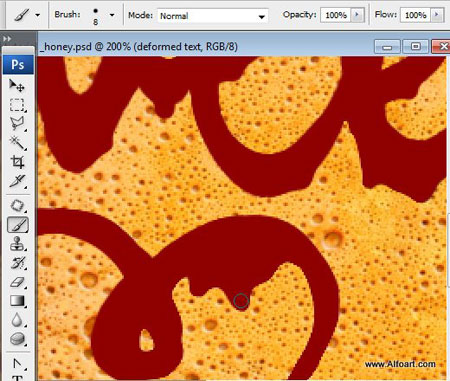Minimize the _honey.psd document window

(387, 47)
